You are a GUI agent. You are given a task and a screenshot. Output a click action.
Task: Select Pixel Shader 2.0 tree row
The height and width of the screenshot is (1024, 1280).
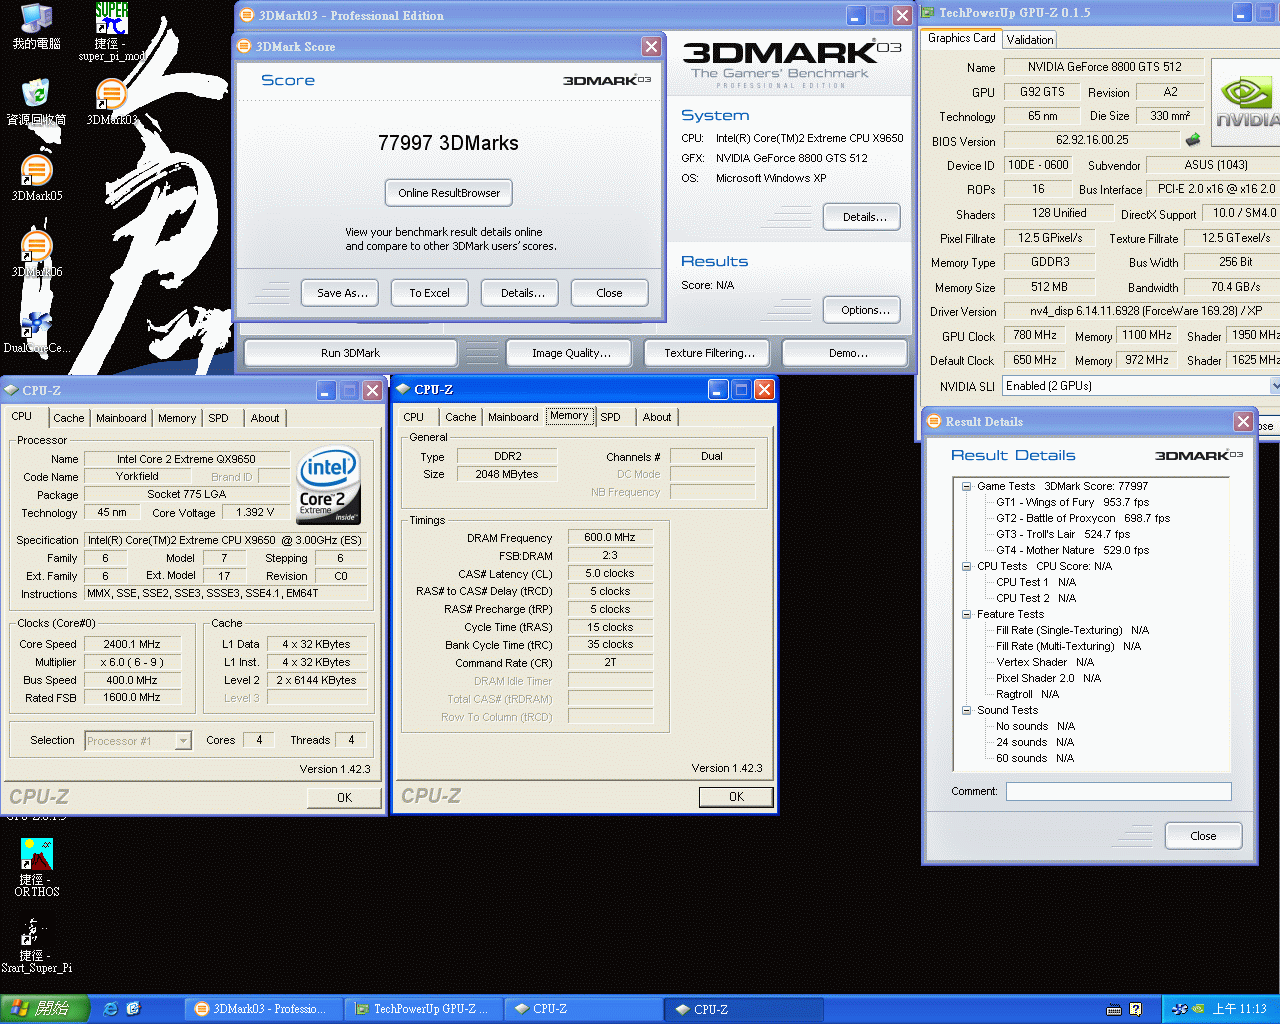(1048, 678)
